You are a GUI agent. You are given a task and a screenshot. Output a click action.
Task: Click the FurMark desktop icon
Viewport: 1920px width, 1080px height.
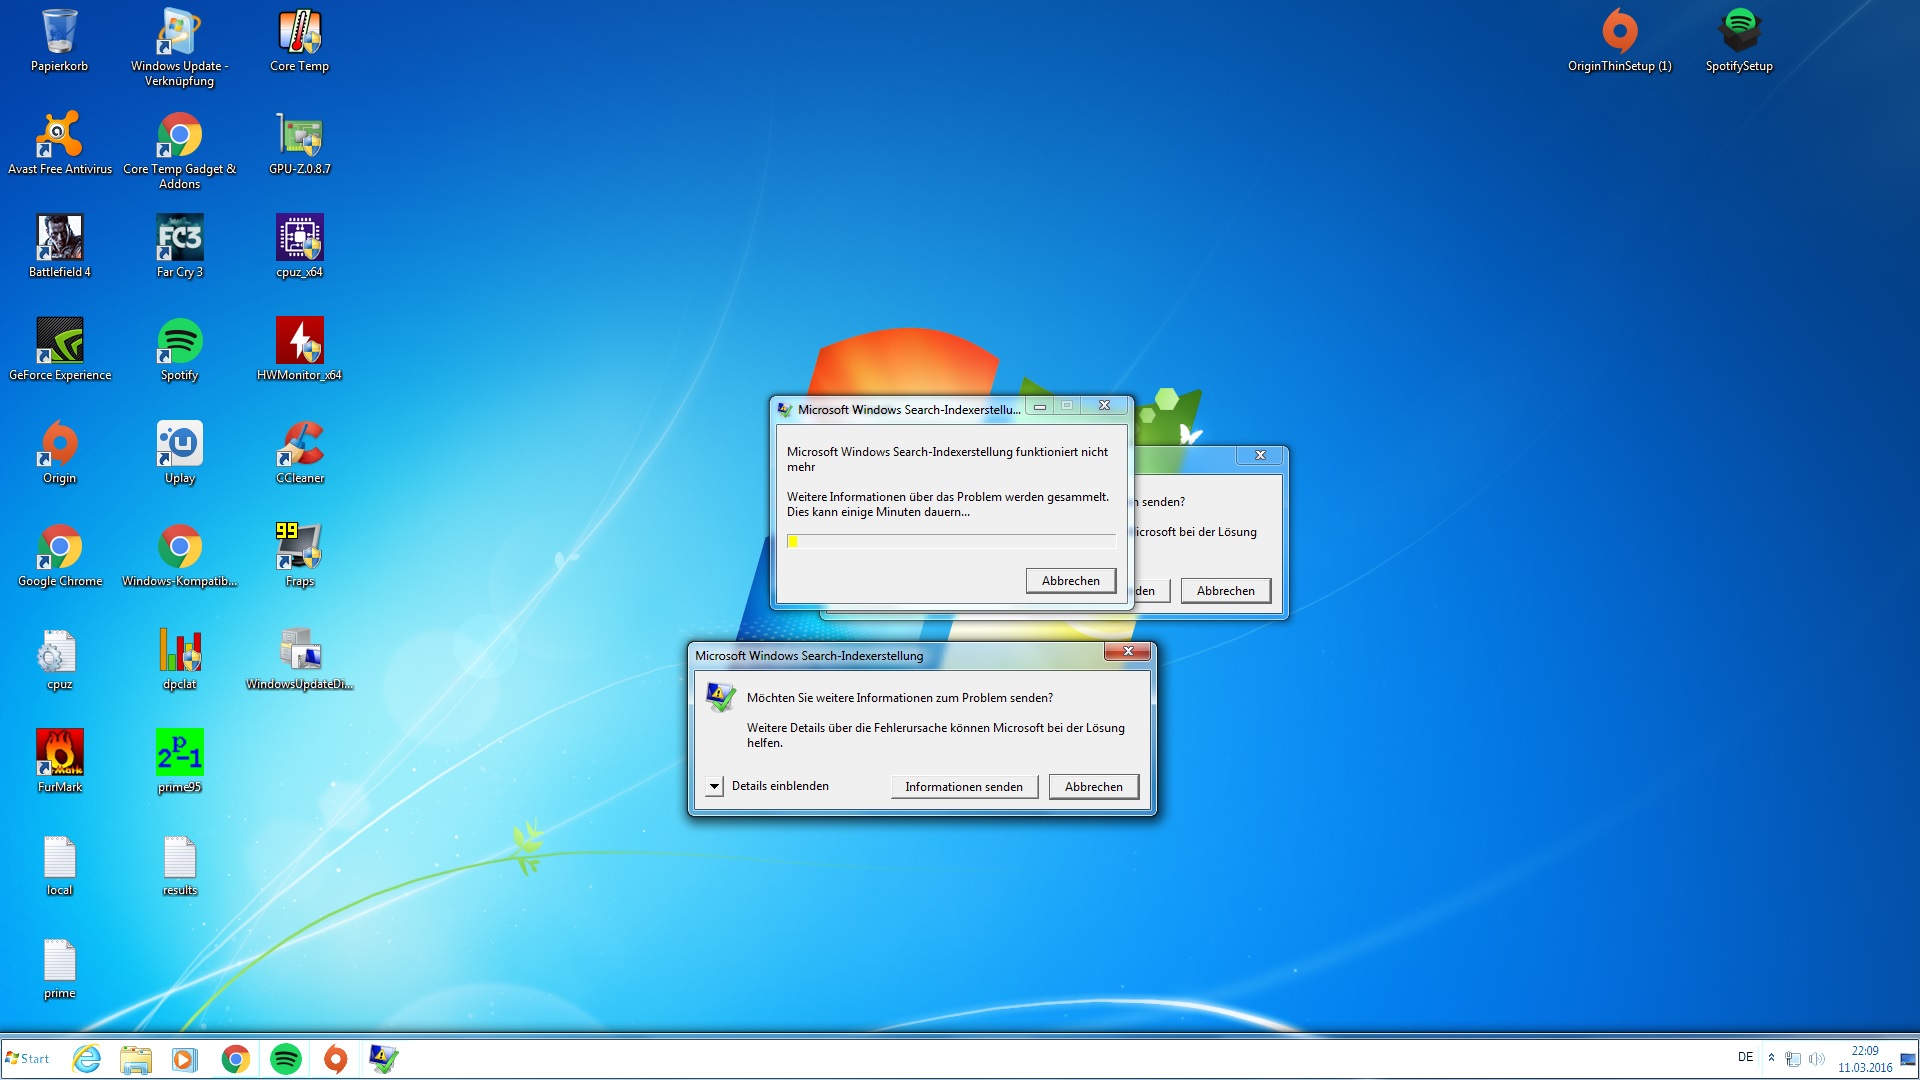tap(60, 753)
